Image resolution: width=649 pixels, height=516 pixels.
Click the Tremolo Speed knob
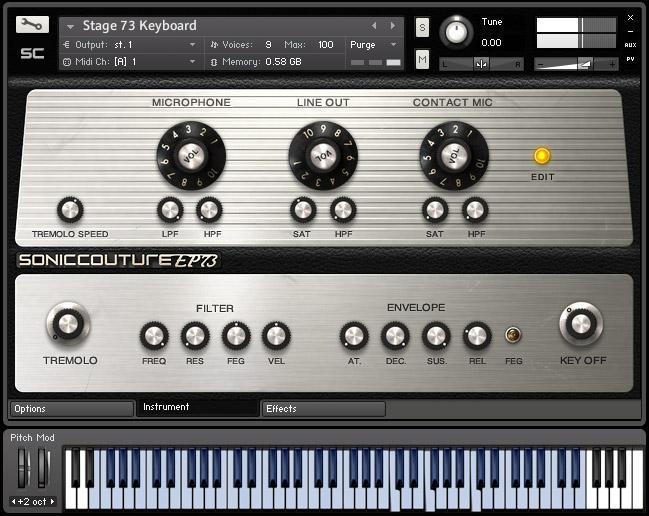coord(70,210)
